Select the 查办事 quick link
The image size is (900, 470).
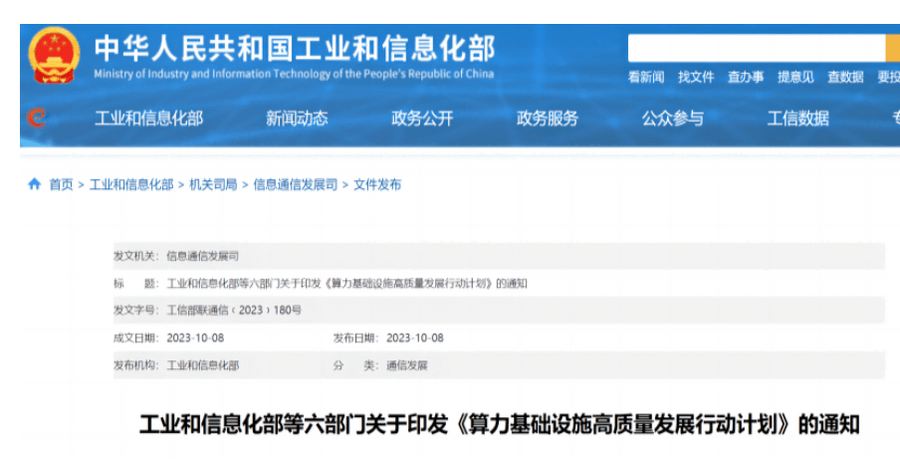[x=746, y=77]
